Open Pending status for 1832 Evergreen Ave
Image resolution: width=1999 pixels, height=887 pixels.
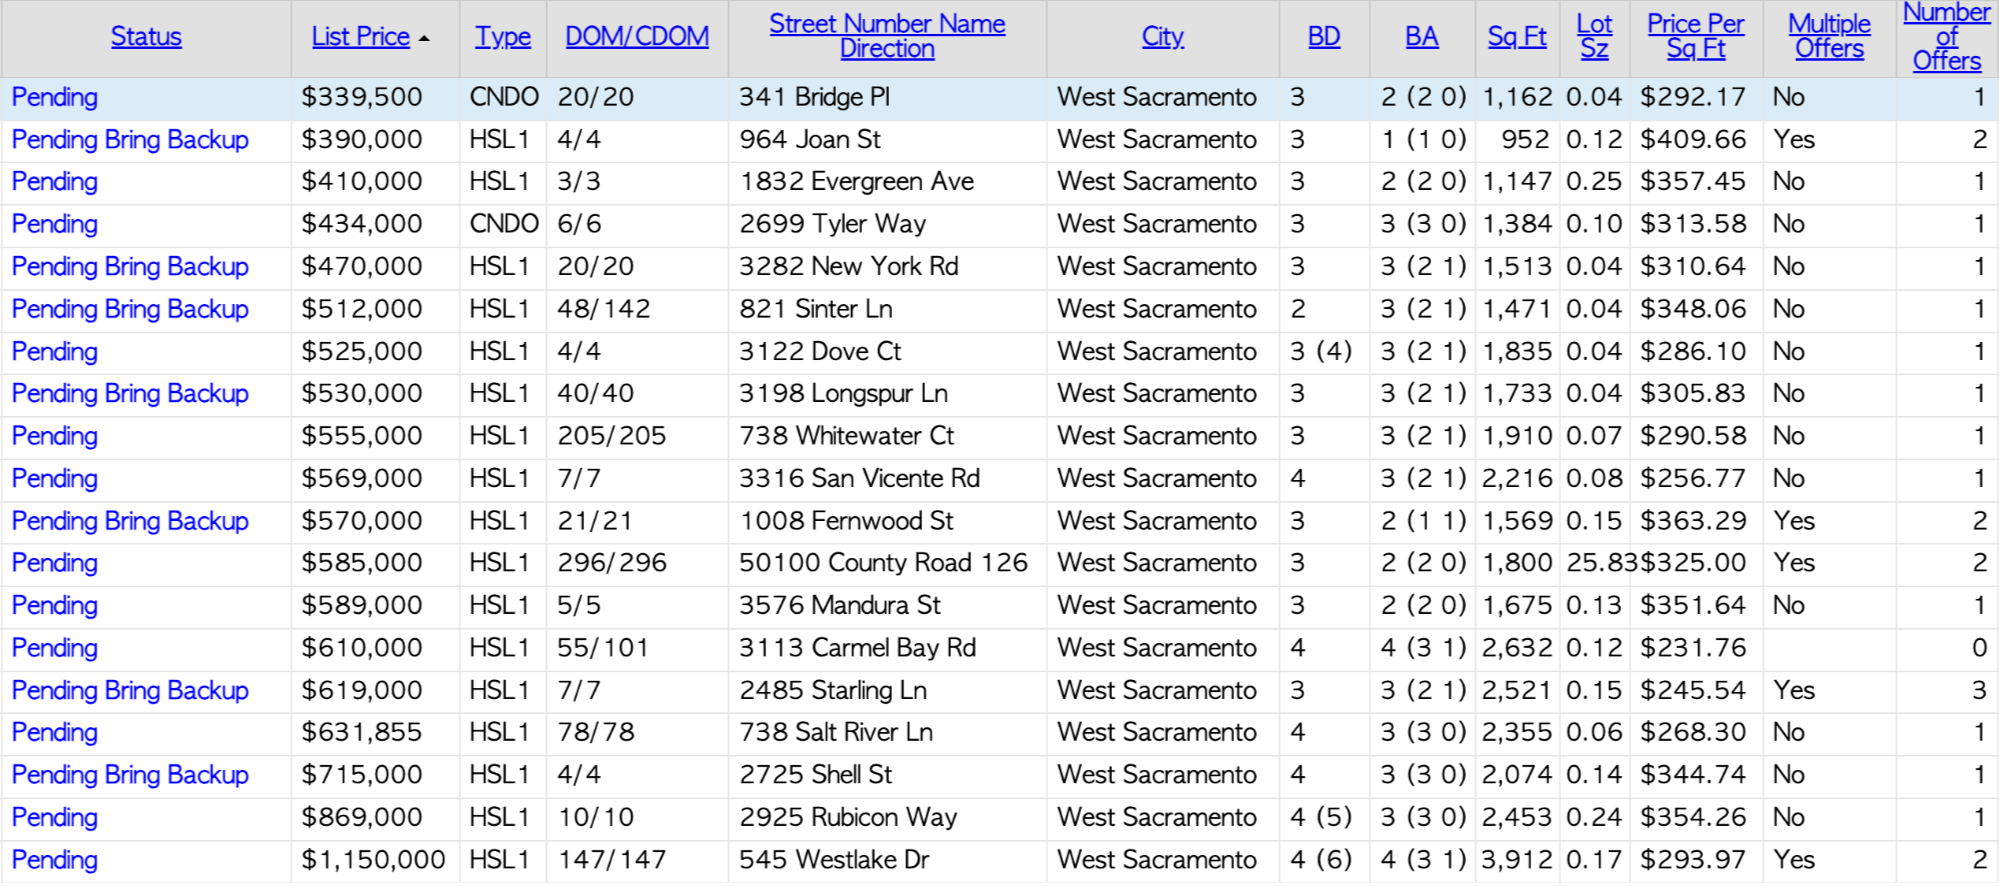(x=55, y=181)
